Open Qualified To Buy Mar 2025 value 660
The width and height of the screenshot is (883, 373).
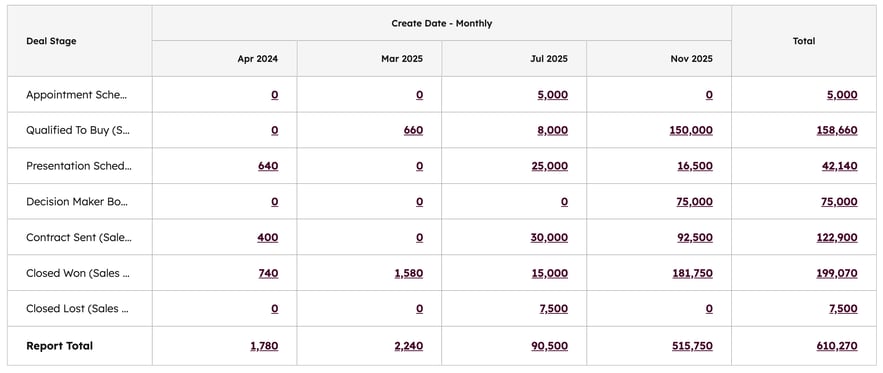tap(413, 130)
